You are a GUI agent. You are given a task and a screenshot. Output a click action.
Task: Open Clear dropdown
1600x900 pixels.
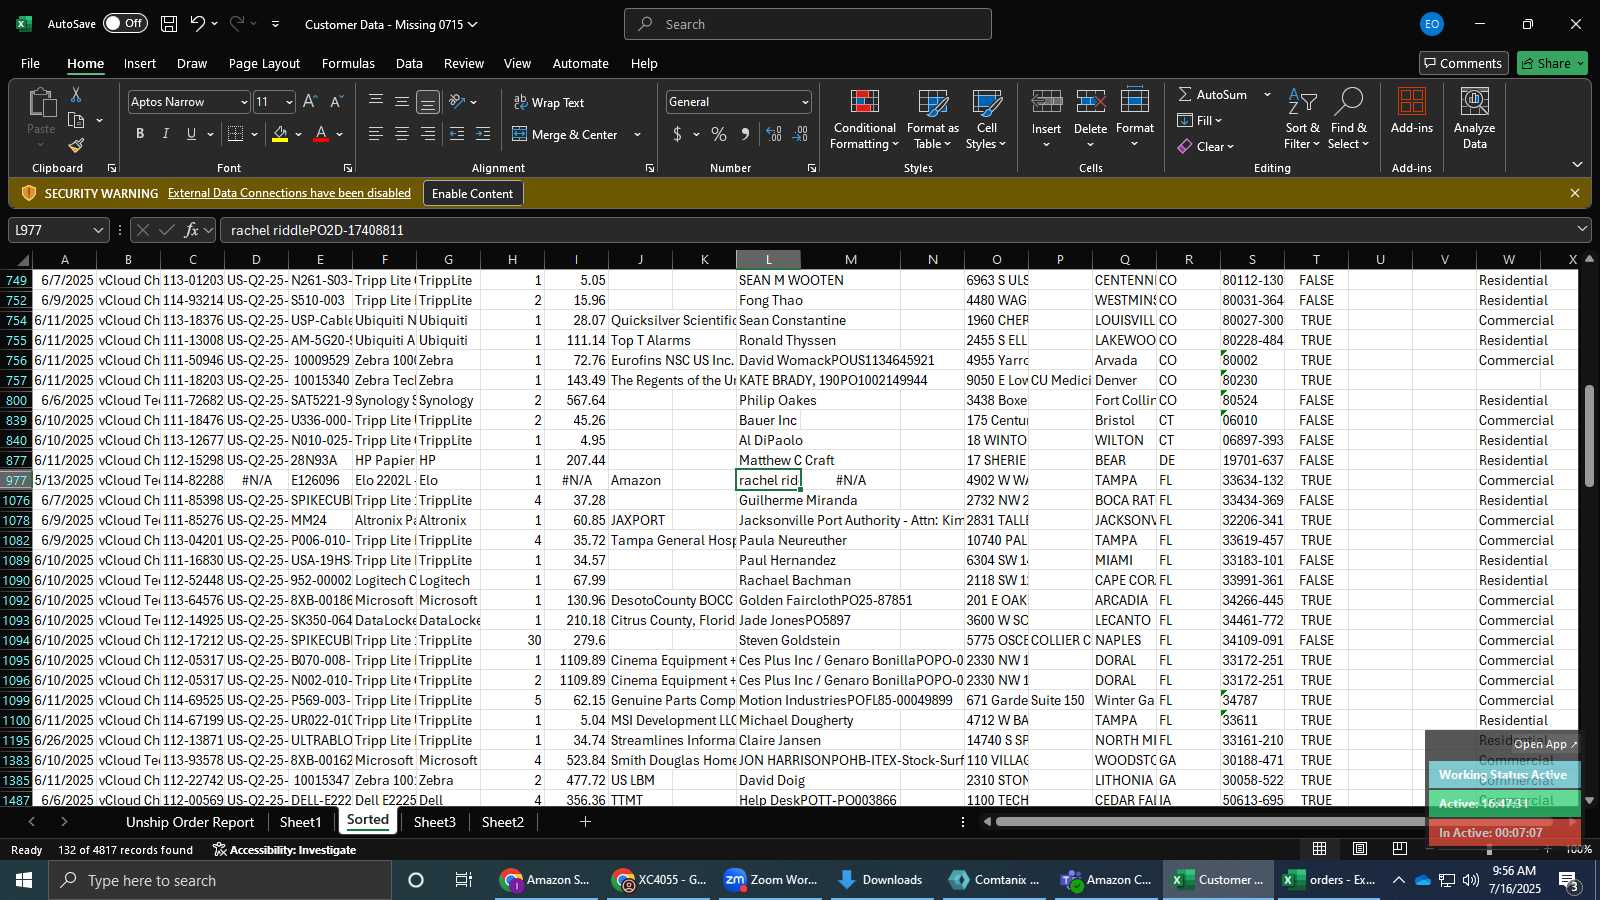[x=1206, y=146]
